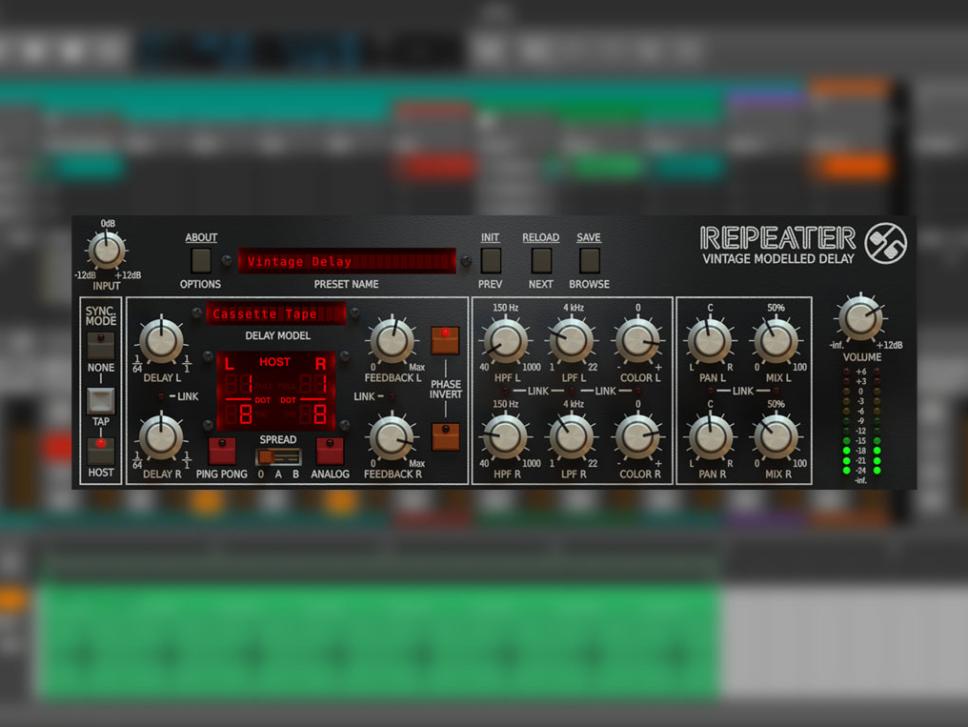This screenshot has width=968, height=727.
Task: Select the Host sync mode
Action: (100, 450)
